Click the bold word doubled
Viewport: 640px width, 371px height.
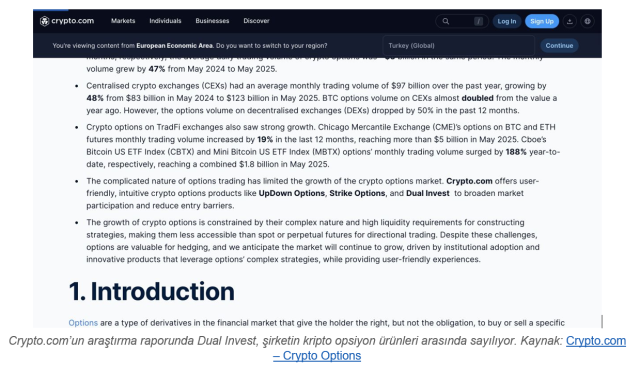pos(477,98)
